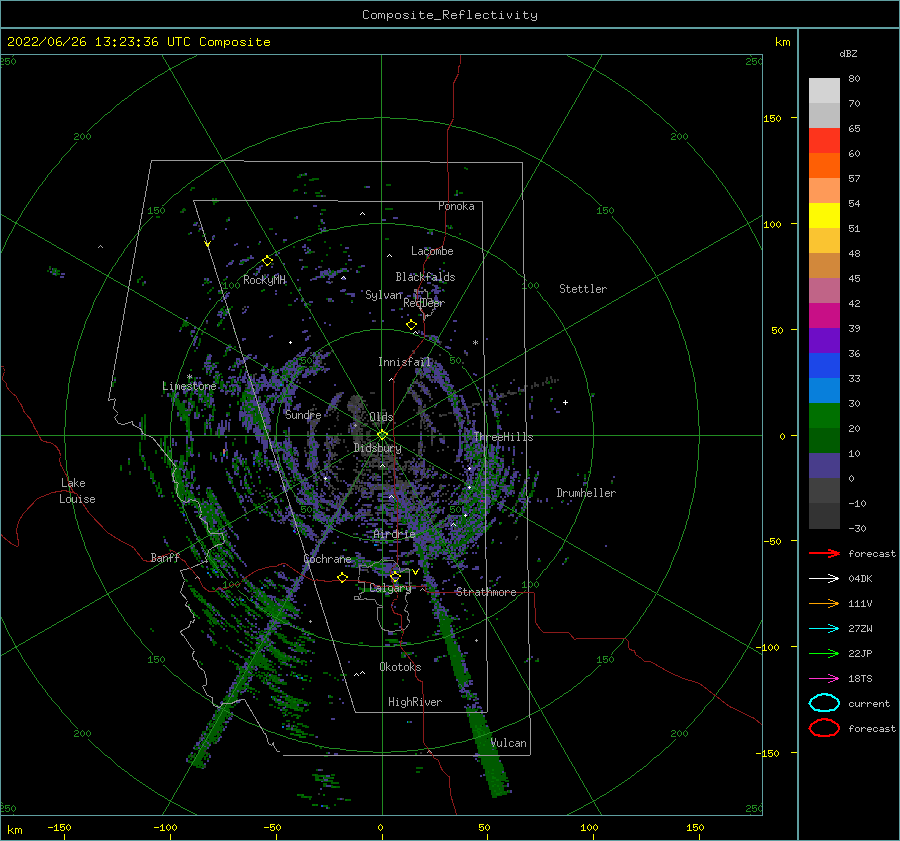The image size is (900, 841).
Task: Click the Okotoks label
Action: pos(400,667)
